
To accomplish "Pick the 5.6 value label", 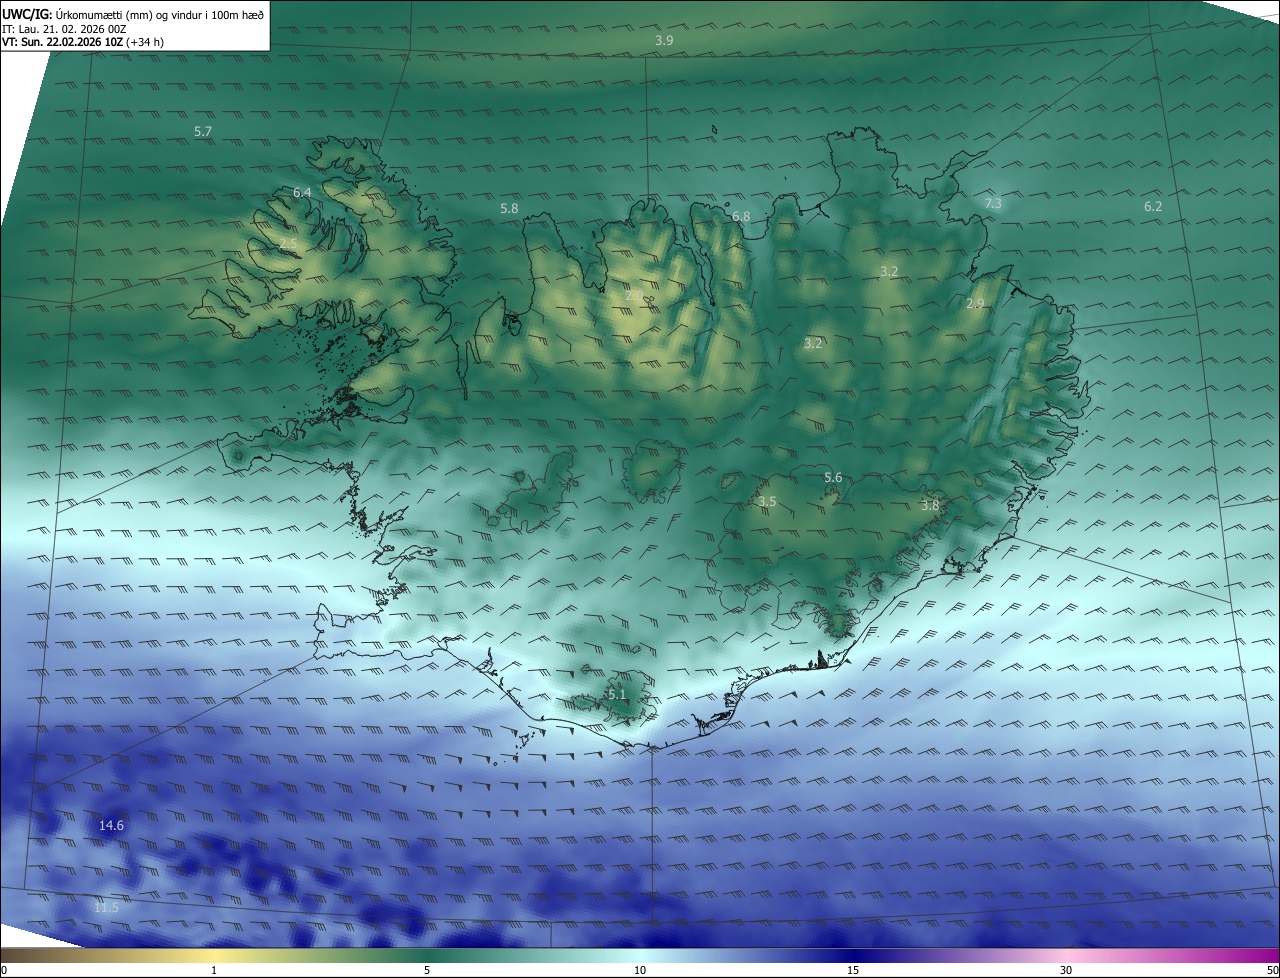I will 833,478.
